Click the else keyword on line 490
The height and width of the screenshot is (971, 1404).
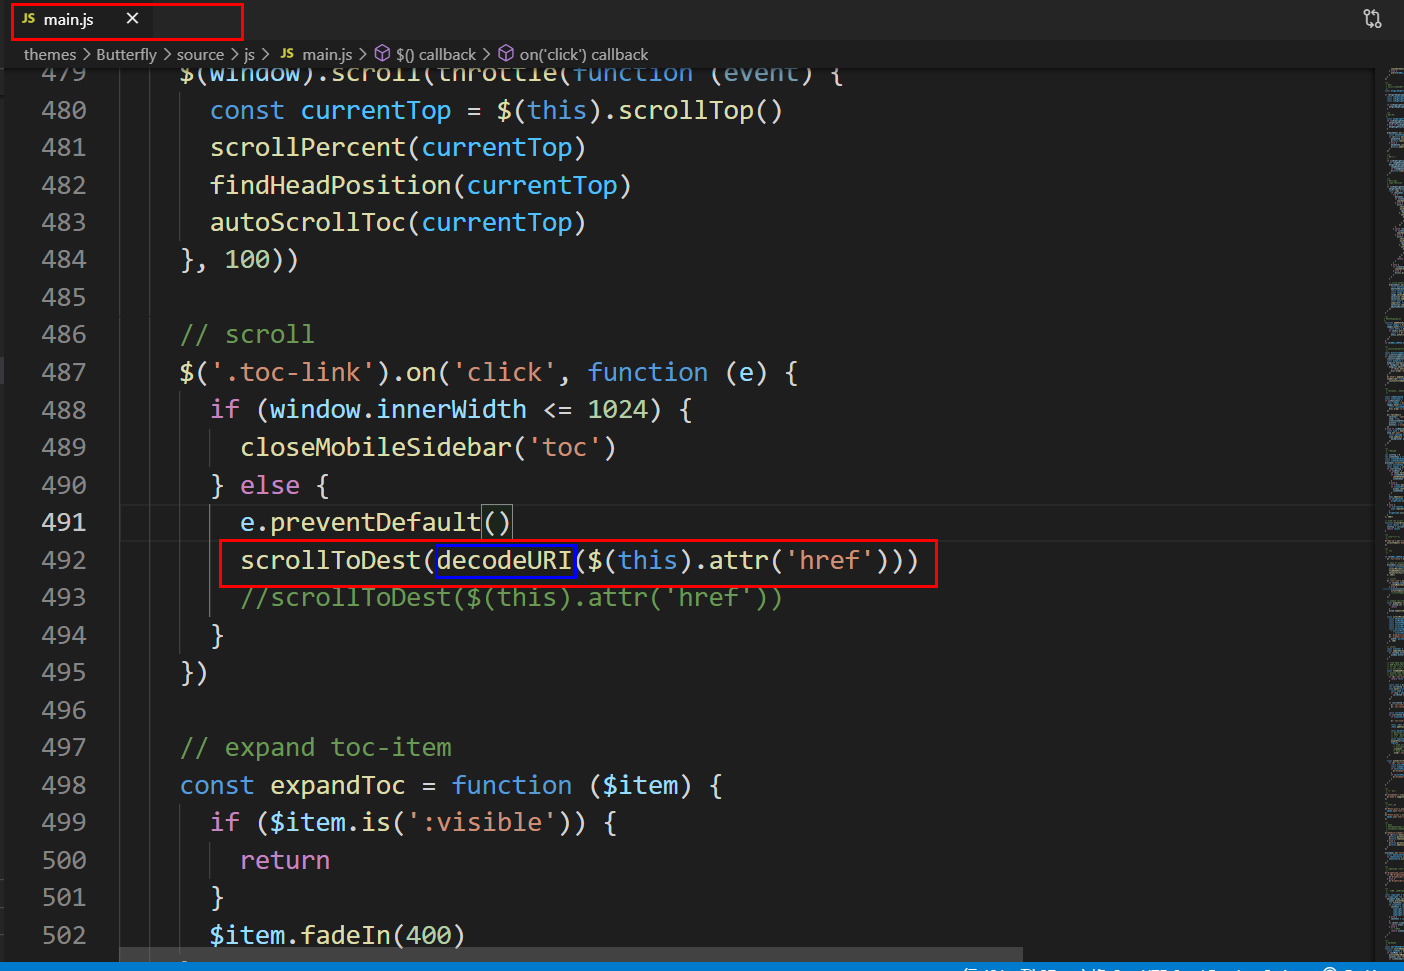click(x=270, y=485)
